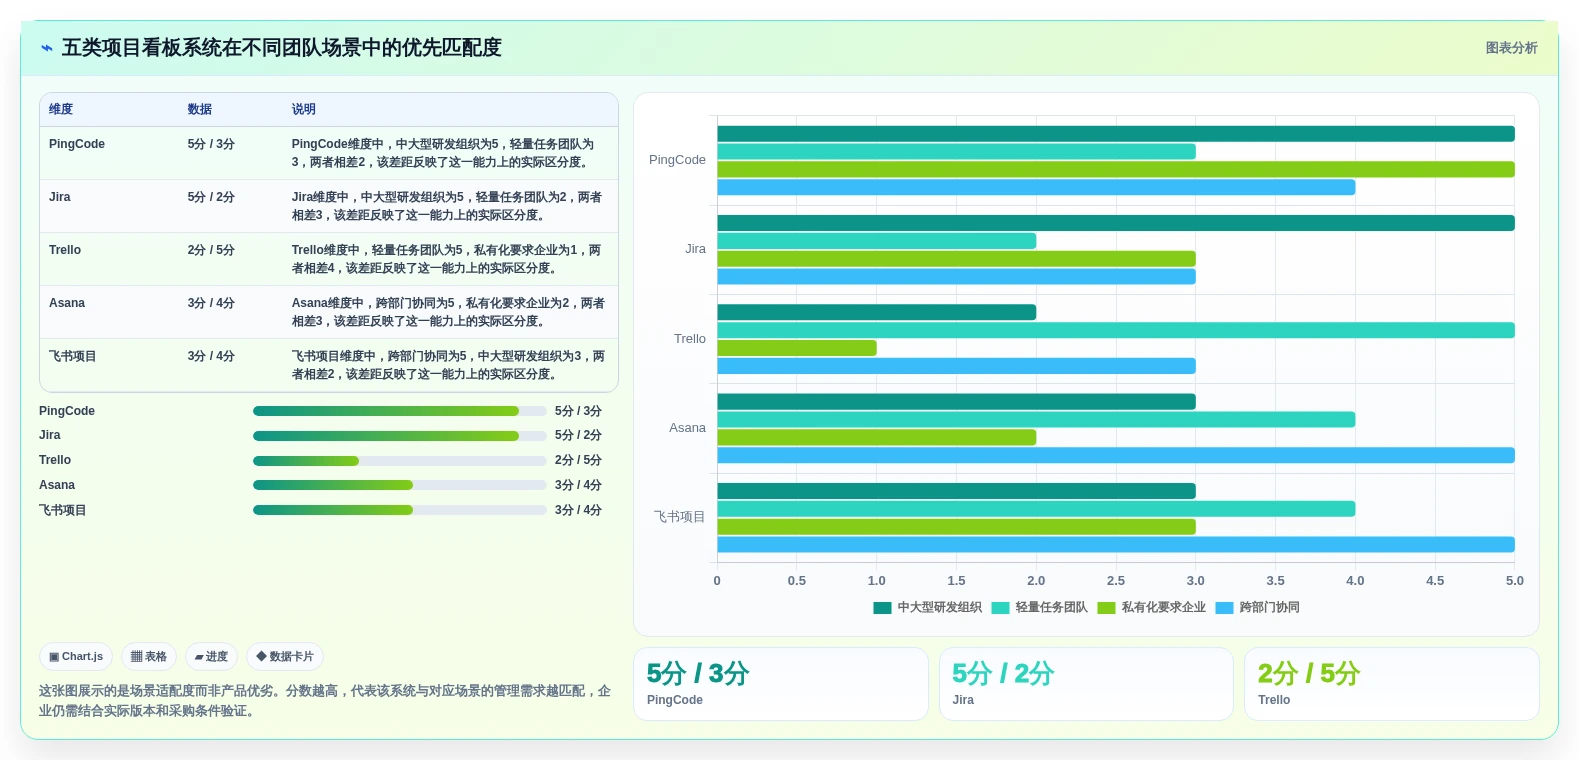Click the 表格 tag chip
1579x760 pixels.
coord(149,657)
